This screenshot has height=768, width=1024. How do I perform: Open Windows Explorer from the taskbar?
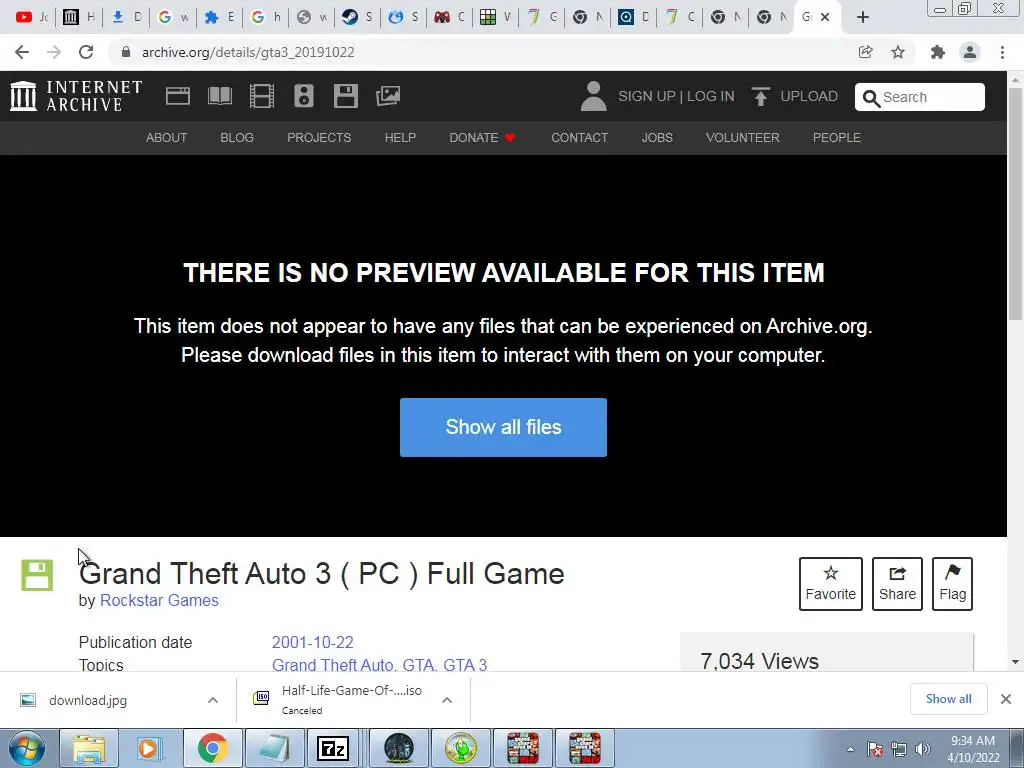coord(88,748)
